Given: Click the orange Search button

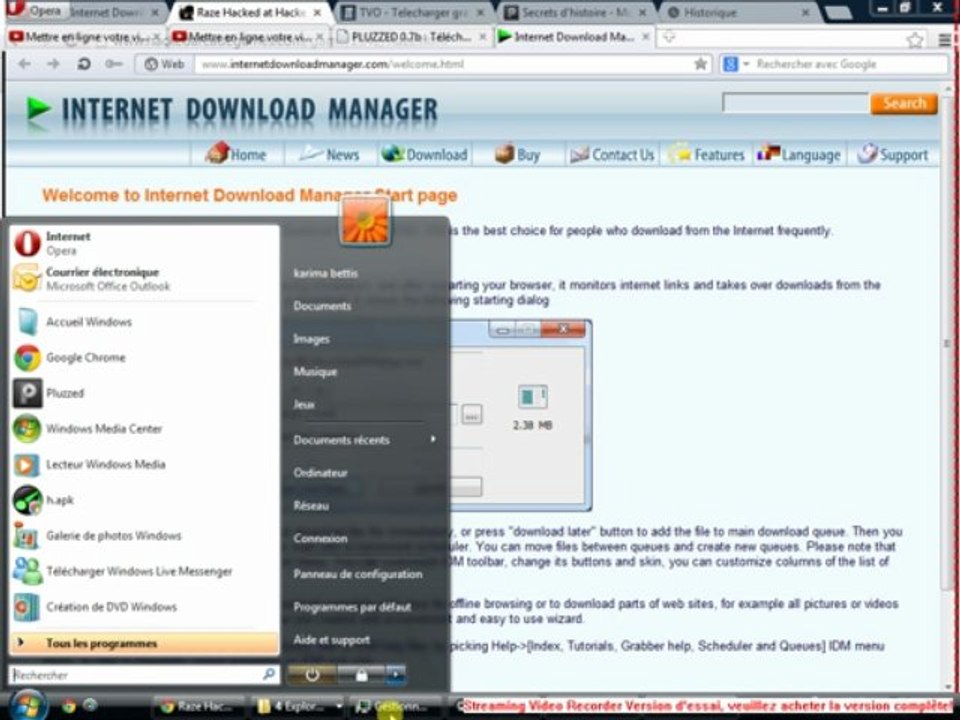Looking at the screenshot, I should coord(904,103).
